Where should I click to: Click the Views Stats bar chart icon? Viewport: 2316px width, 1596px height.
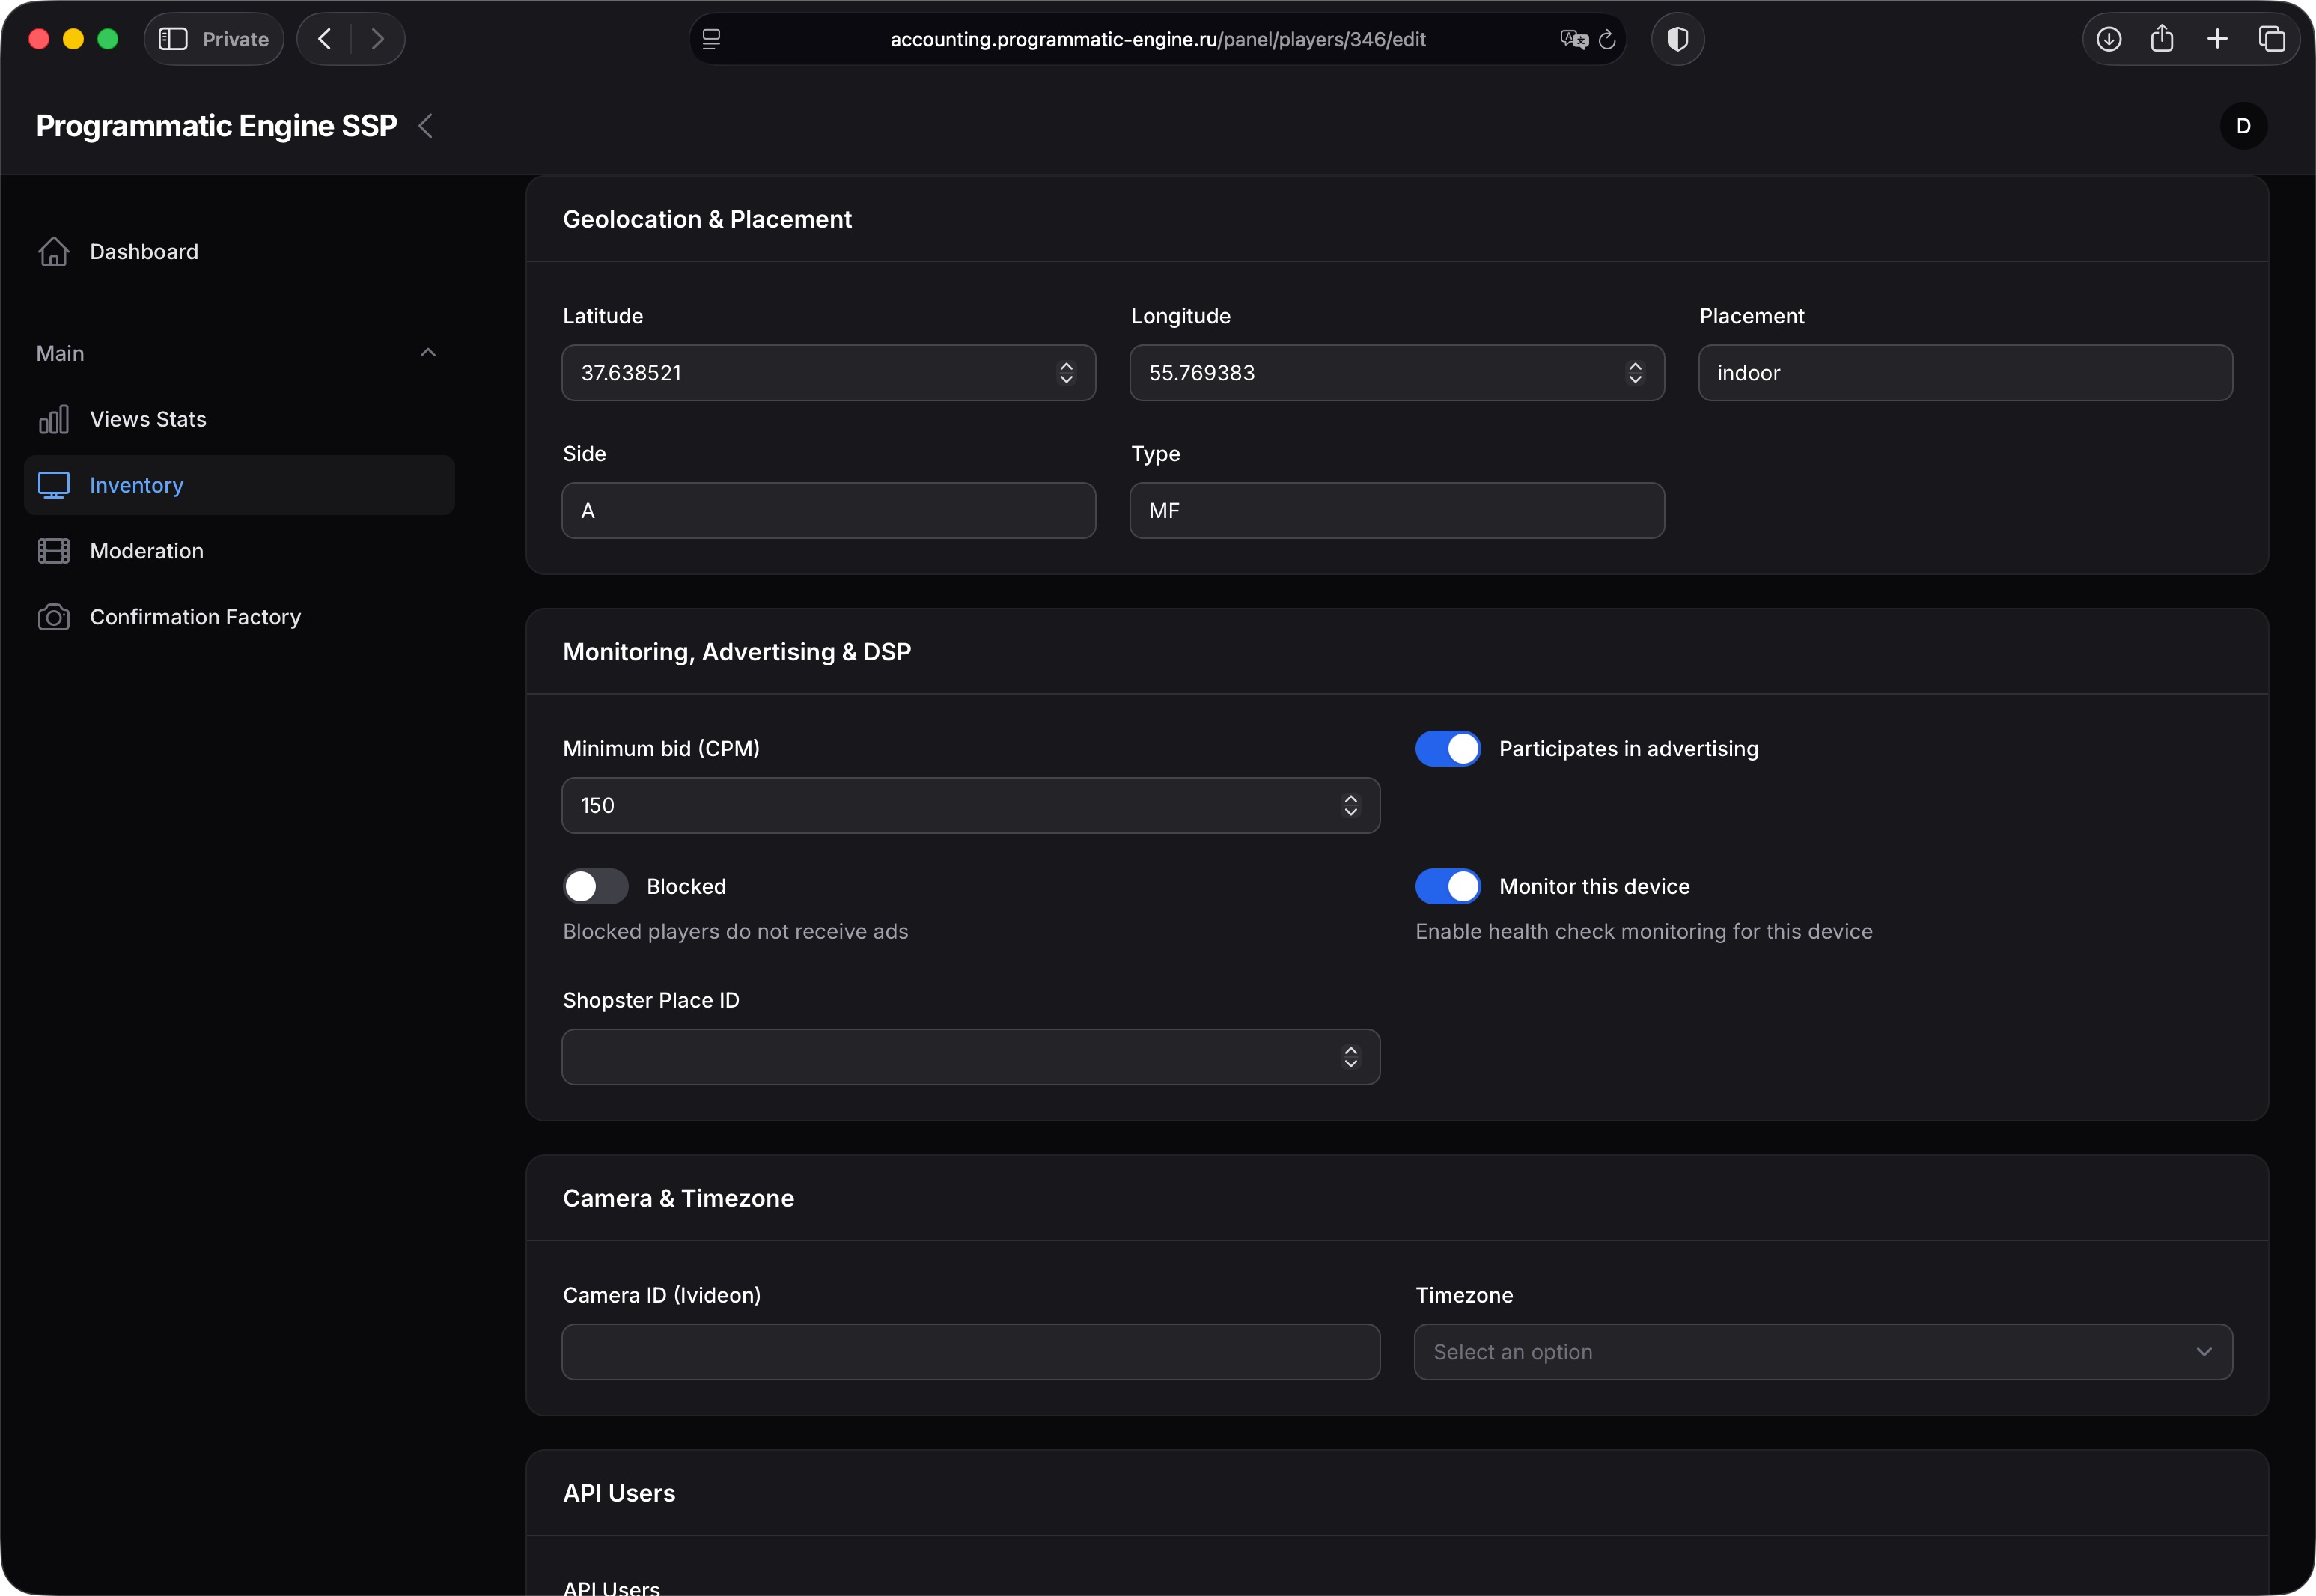point(53,419)
